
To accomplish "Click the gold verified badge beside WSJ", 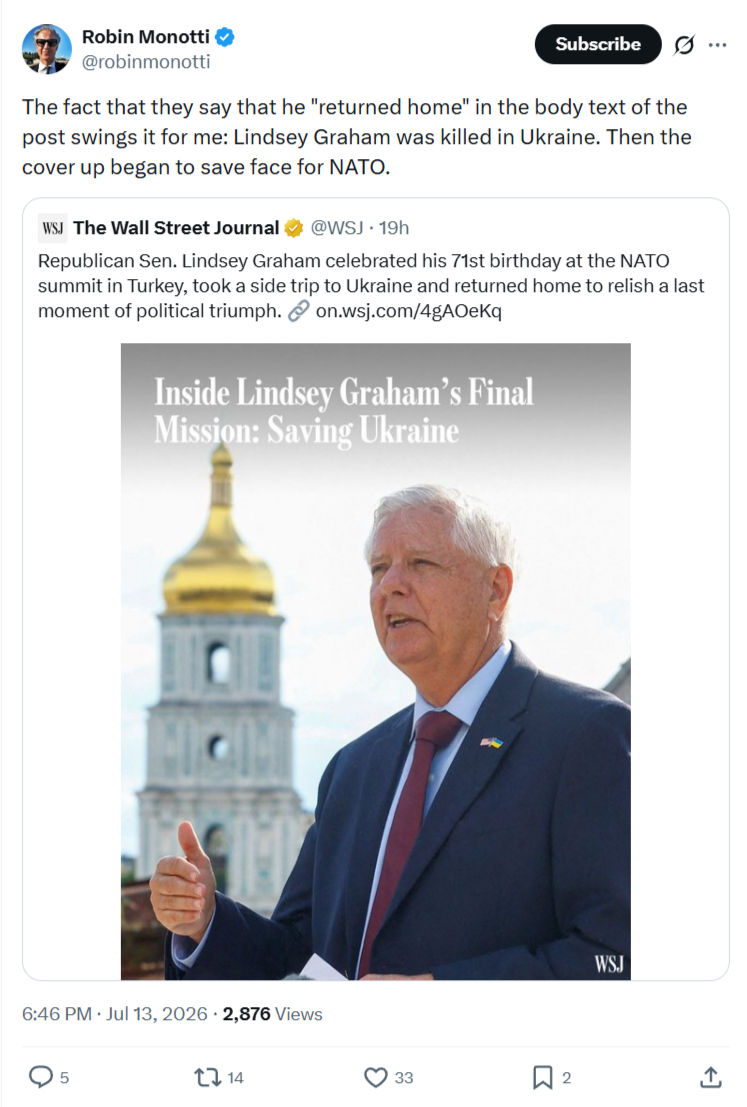I will pyautogui.click(x=294, y=228).
